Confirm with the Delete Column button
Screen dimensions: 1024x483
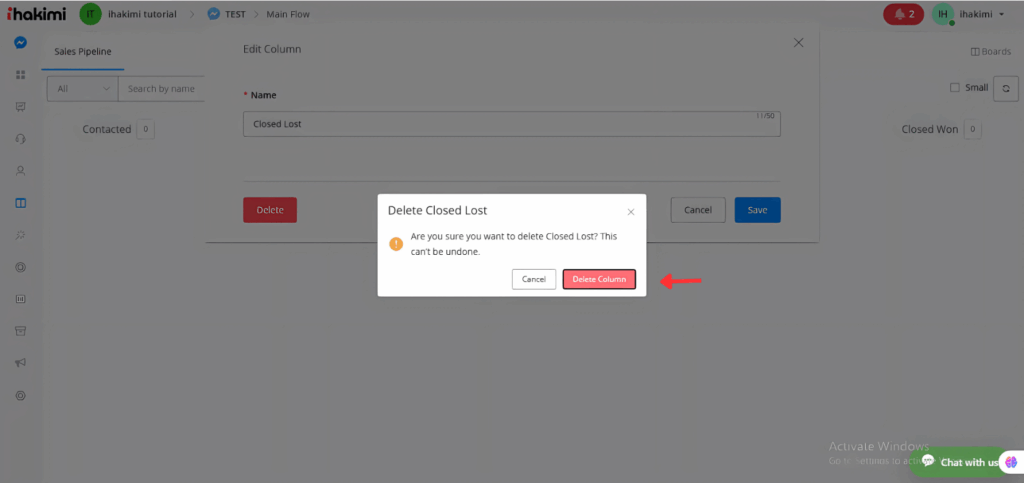[599, 279]
